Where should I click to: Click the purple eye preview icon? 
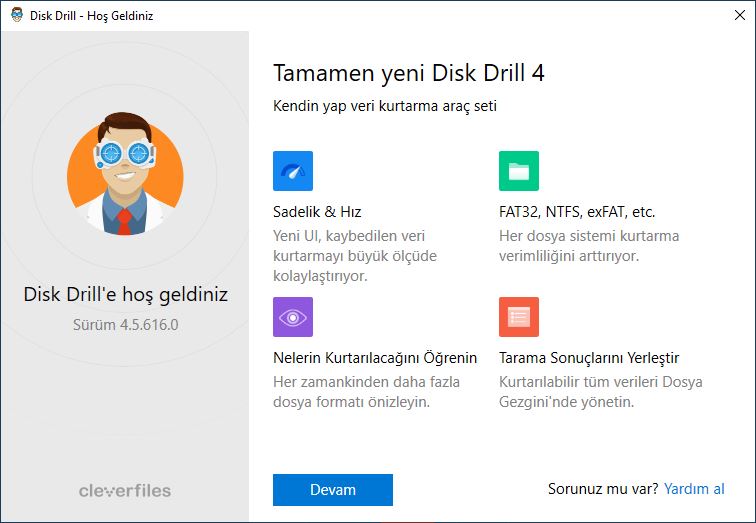(293, 317)
